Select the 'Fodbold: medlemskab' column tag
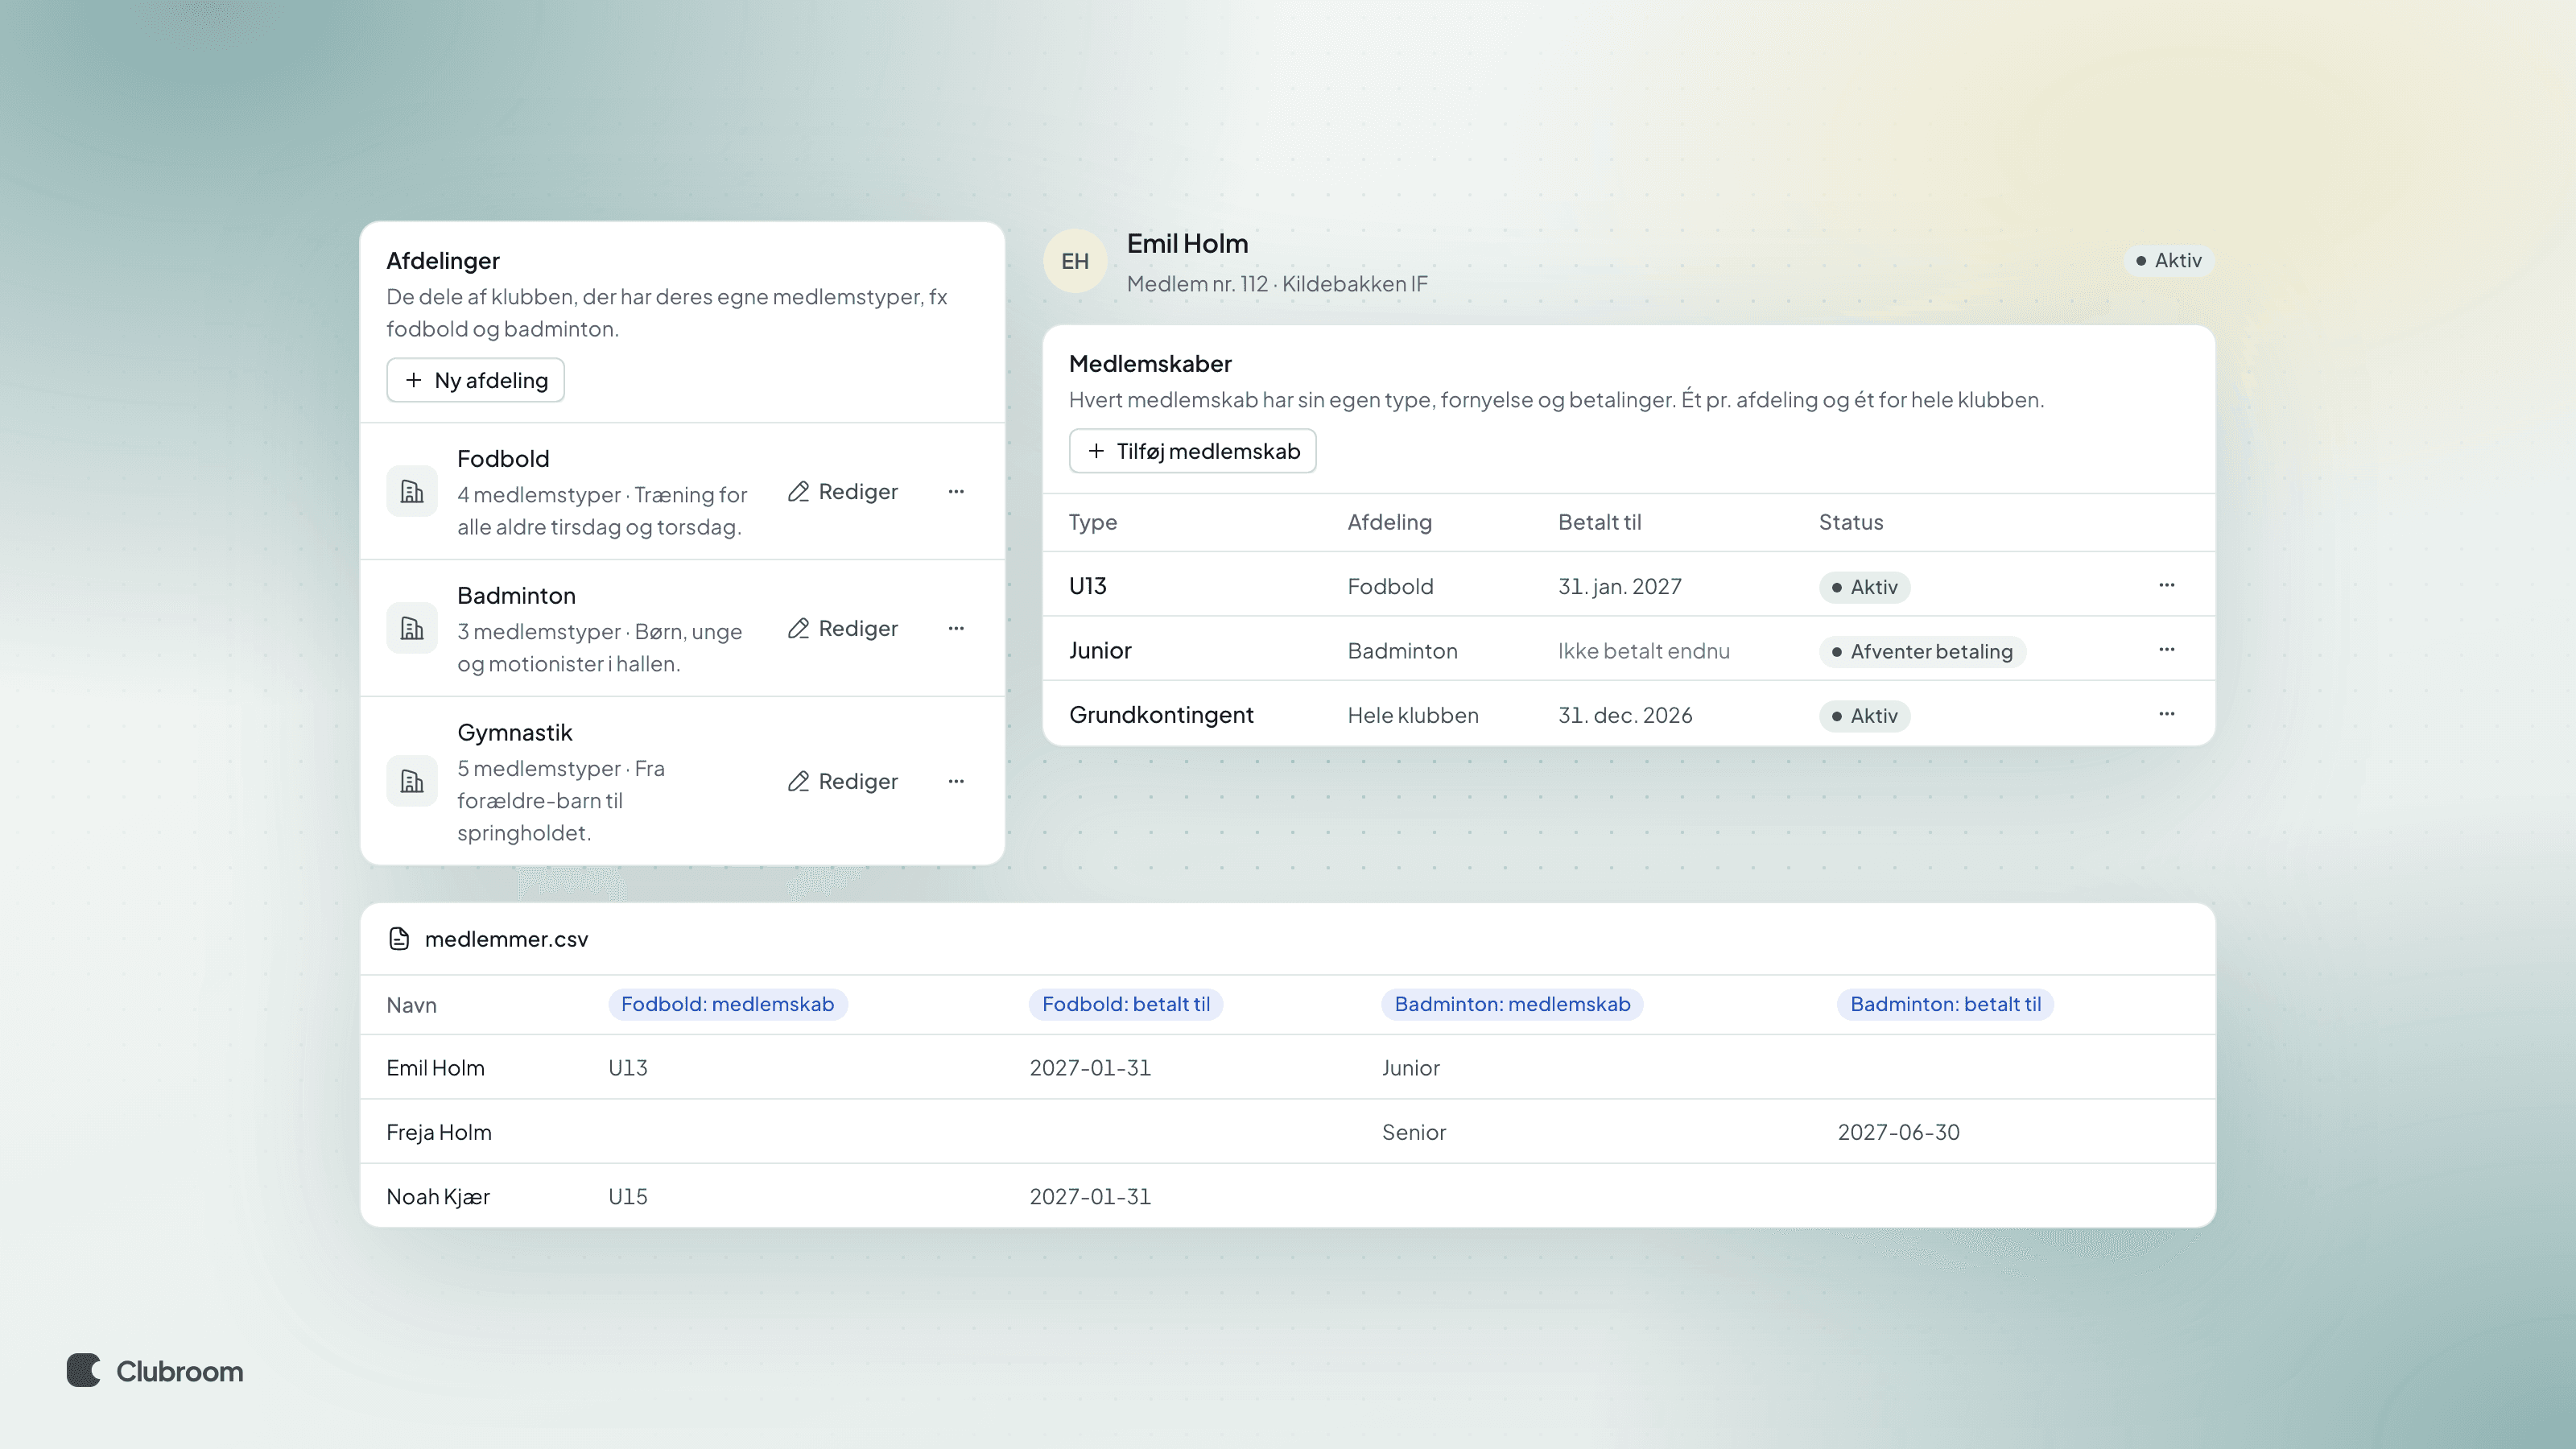This screenshot has height=1449, width=2576. click(728, 1004)
